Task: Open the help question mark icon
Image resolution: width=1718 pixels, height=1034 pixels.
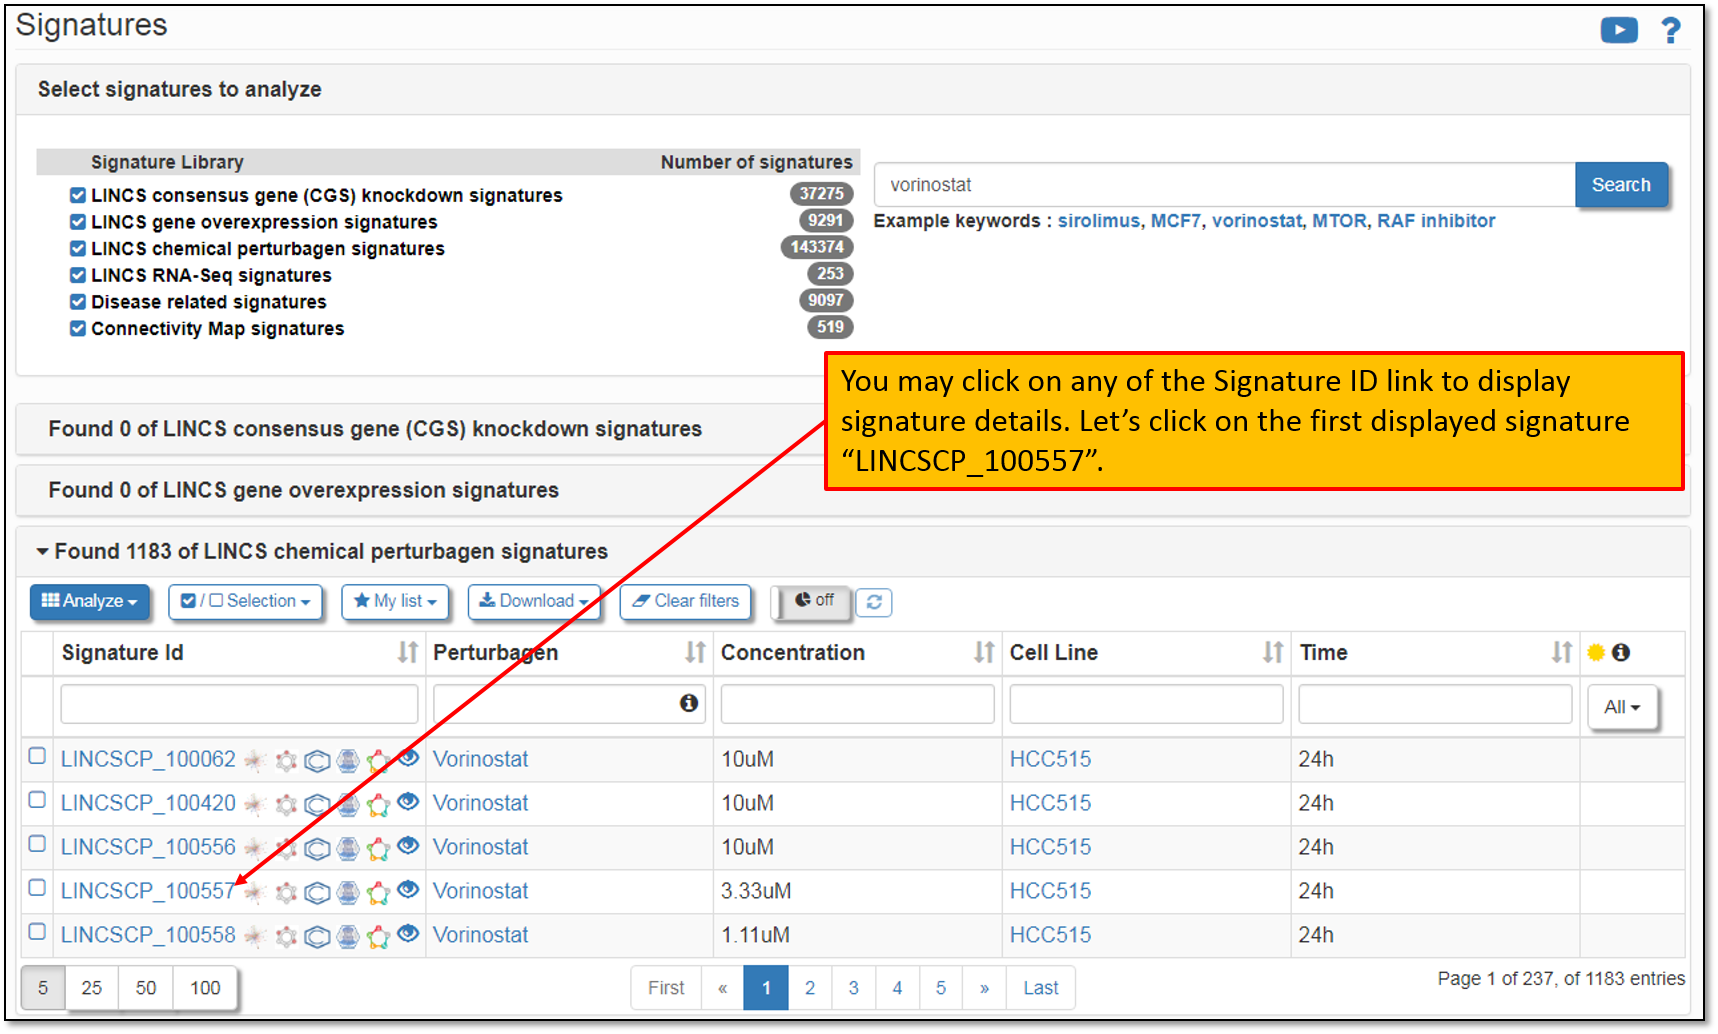Action: [x=1670, y=30]
